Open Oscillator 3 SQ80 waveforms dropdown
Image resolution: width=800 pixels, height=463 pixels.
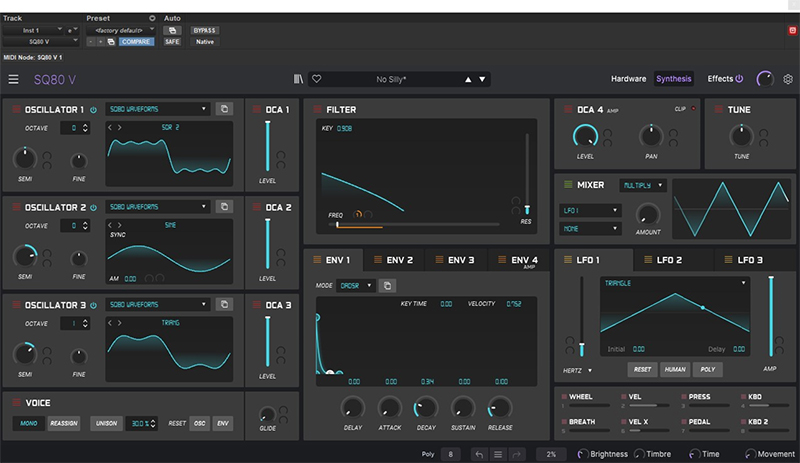point(158,304)
